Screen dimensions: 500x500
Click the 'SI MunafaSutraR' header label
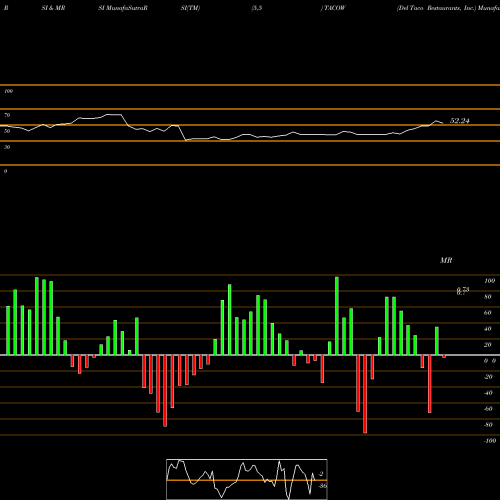pos(123,8)
